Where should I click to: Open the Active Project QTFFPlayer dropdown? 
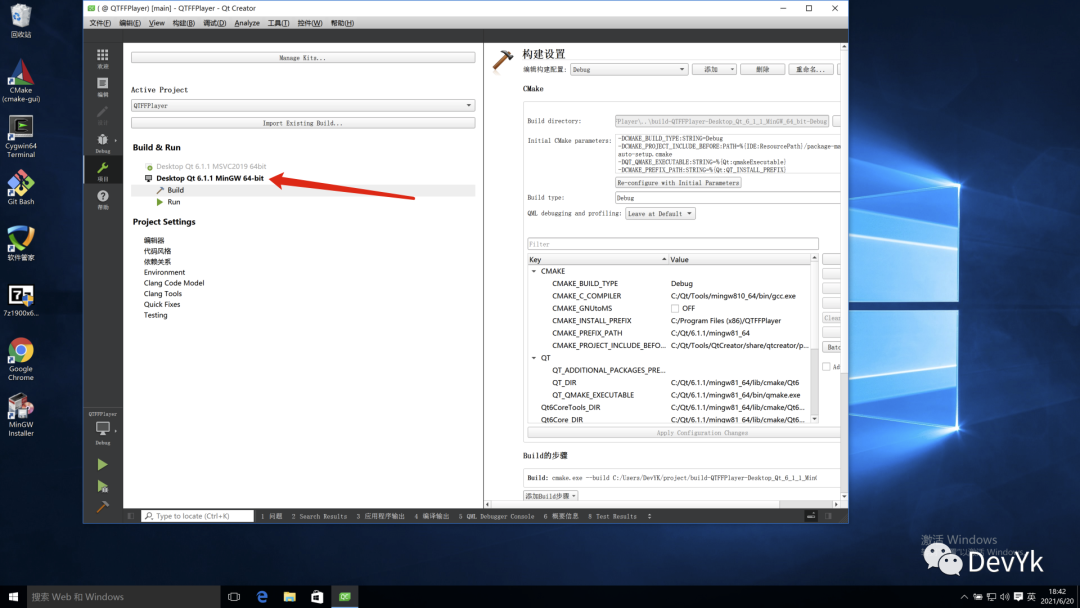[302, 105]
